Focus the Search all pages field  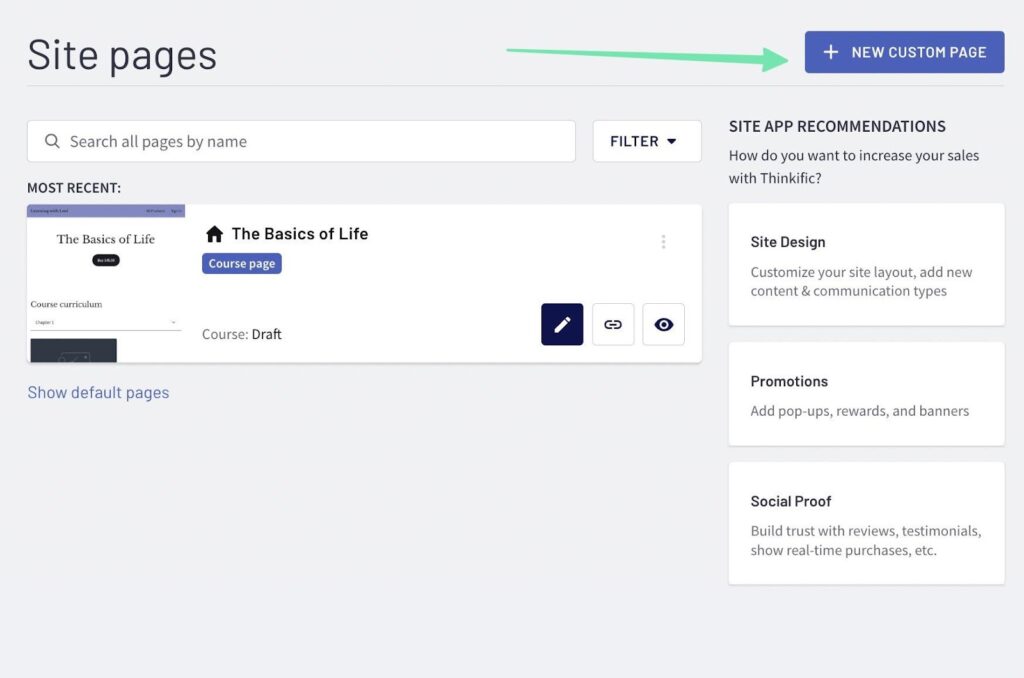pos(310,142)
